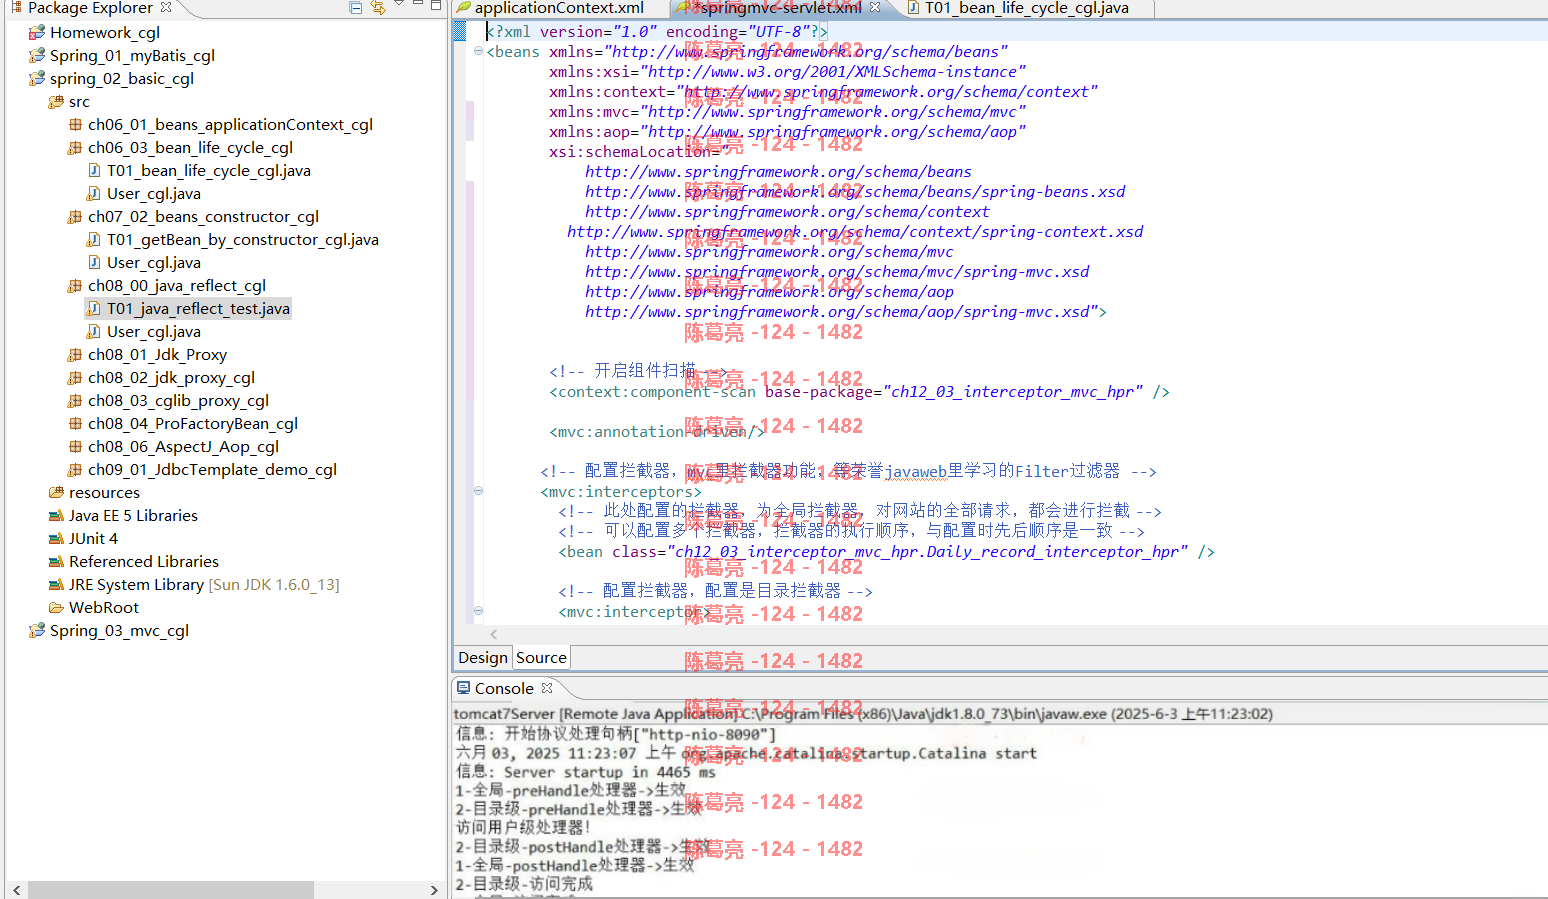Screen dimensions: 1548x899
Task: Maximize the Package Explorer panel
Action: click(x=436, y=6)
